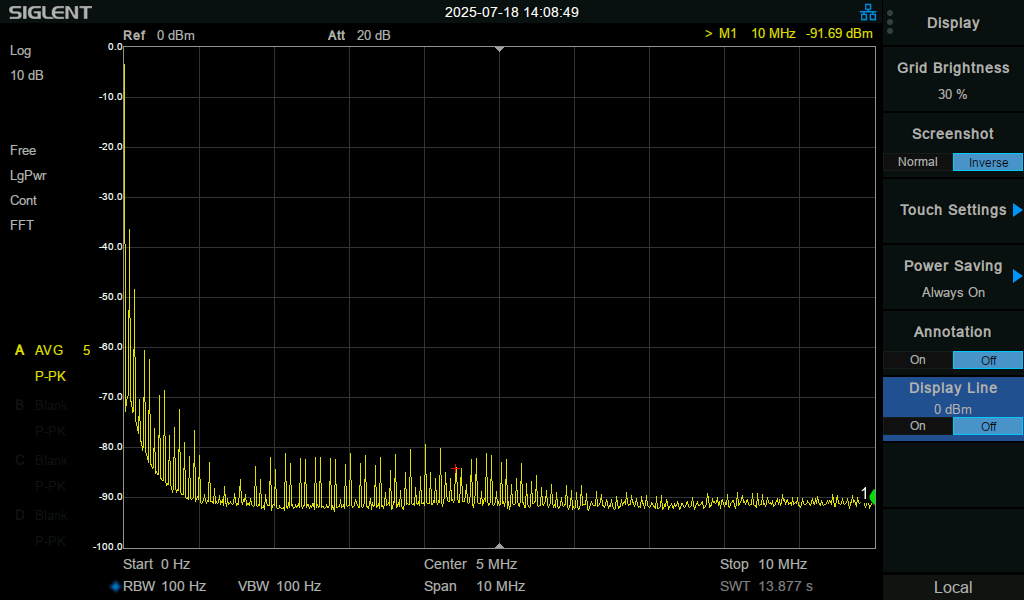Click the Start 0 Hz frequency label
The image size is (1024, 600).
[x=157, y=564]
